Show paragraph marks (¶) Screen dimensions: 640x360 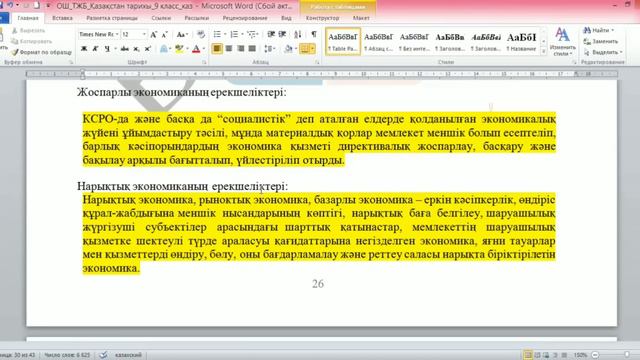(x=313, y=34)
